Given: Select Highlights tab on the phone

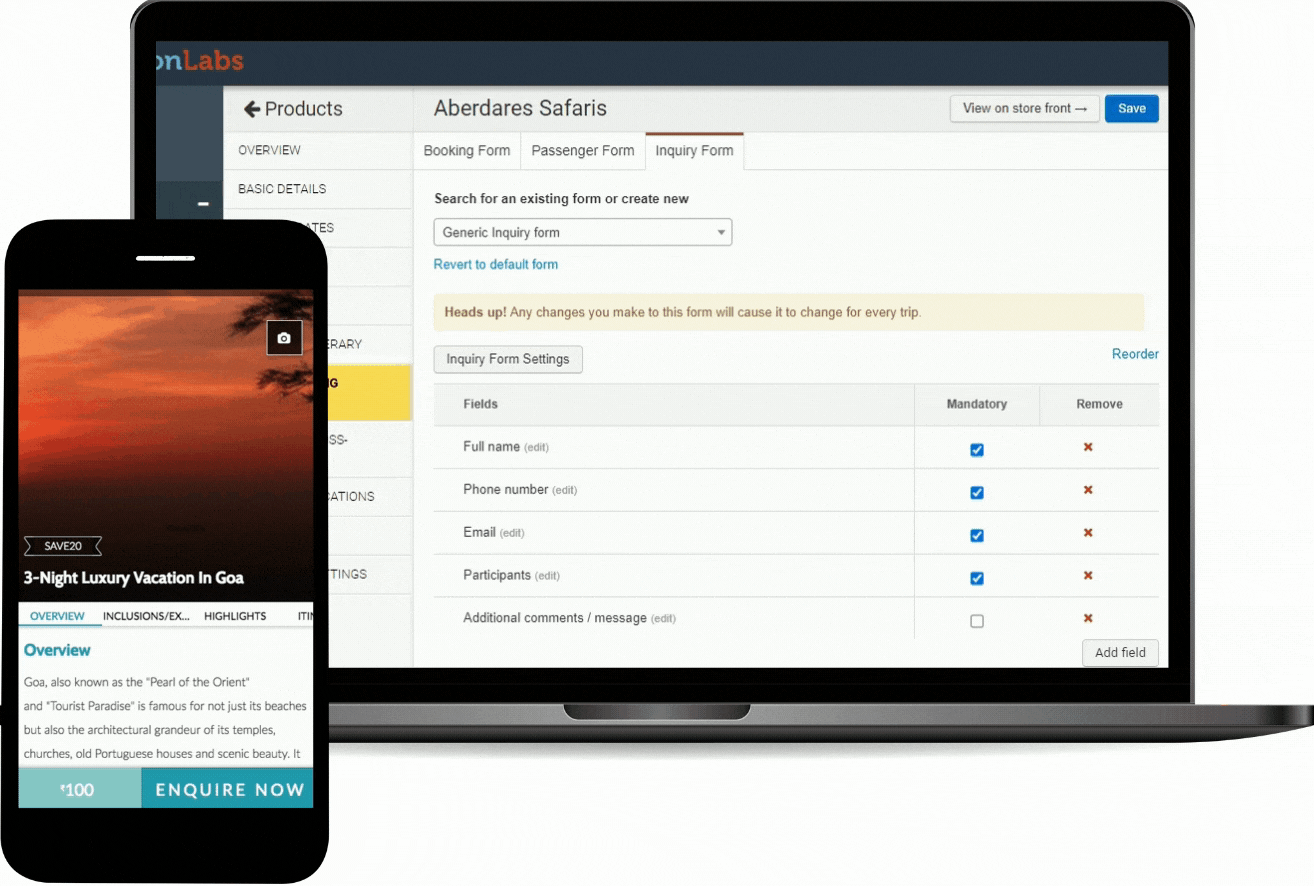Looking at the screenshot, I should pyautogui.click(x=235, y=616).
